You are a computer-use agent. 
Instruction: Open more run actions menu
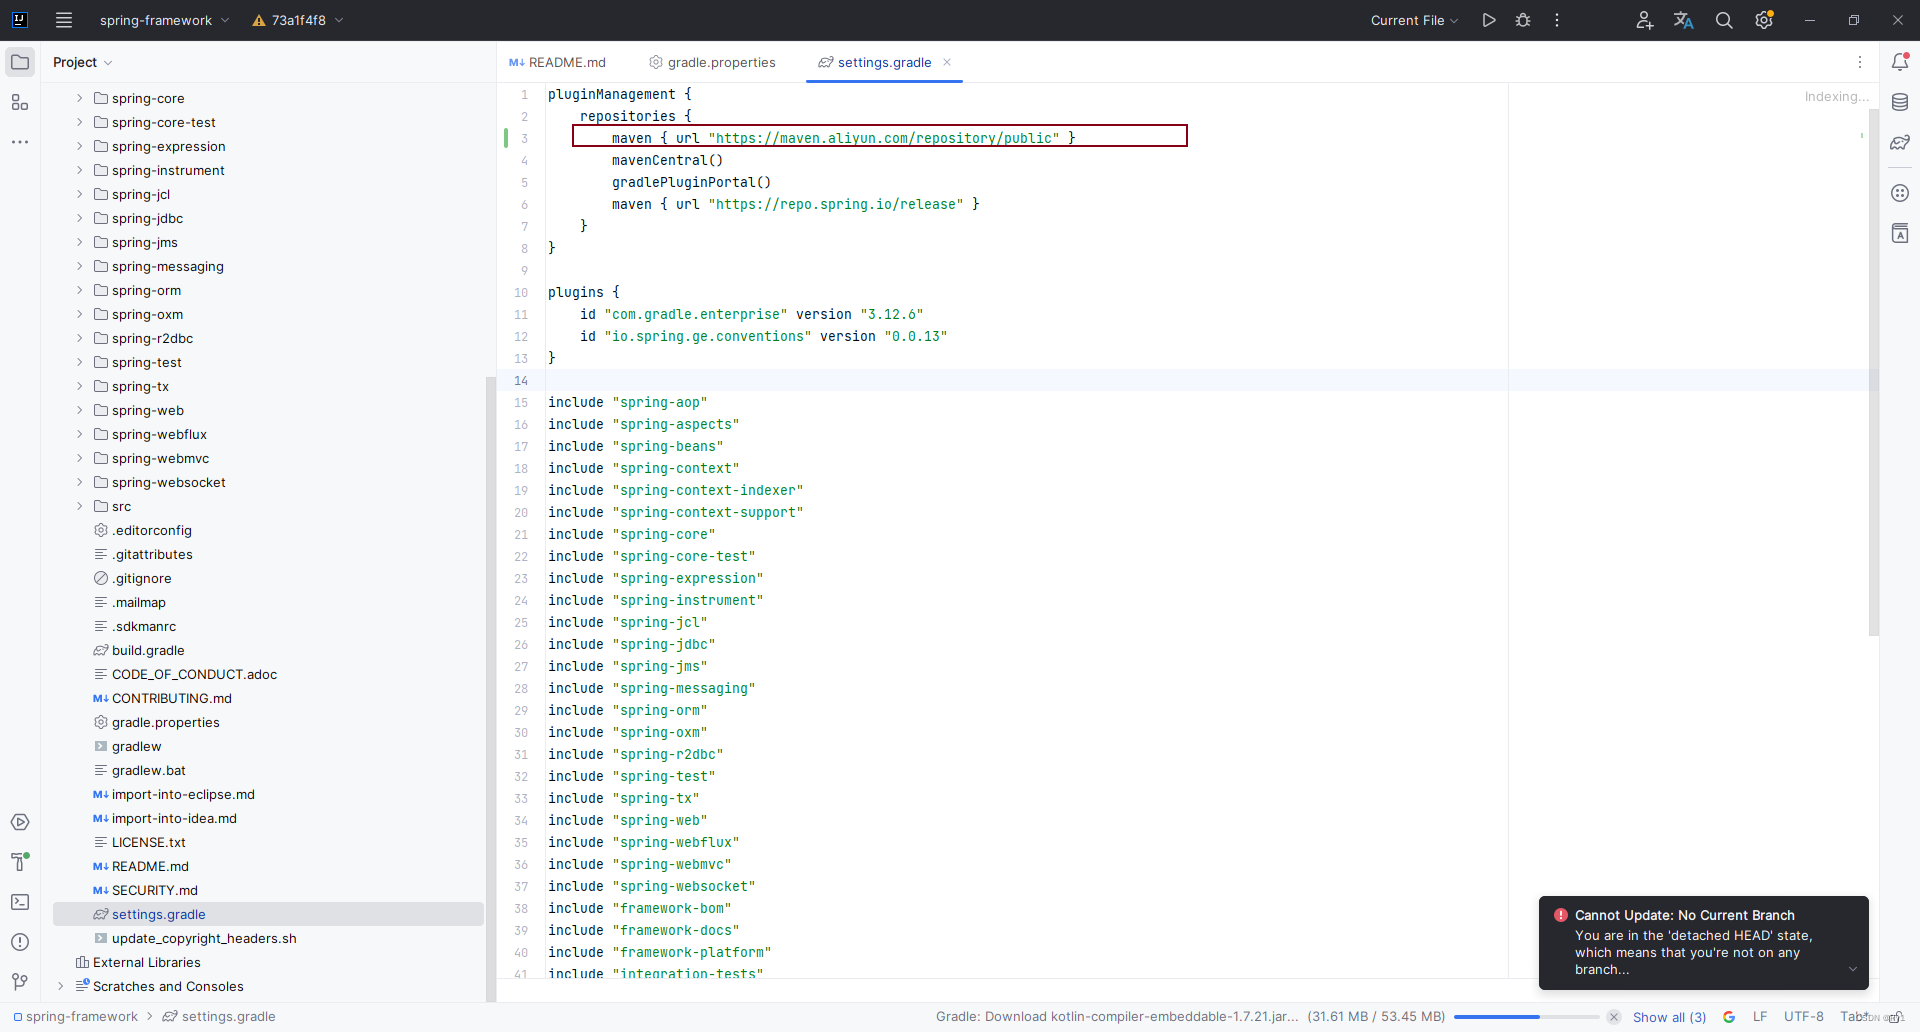coord(1557,20)
